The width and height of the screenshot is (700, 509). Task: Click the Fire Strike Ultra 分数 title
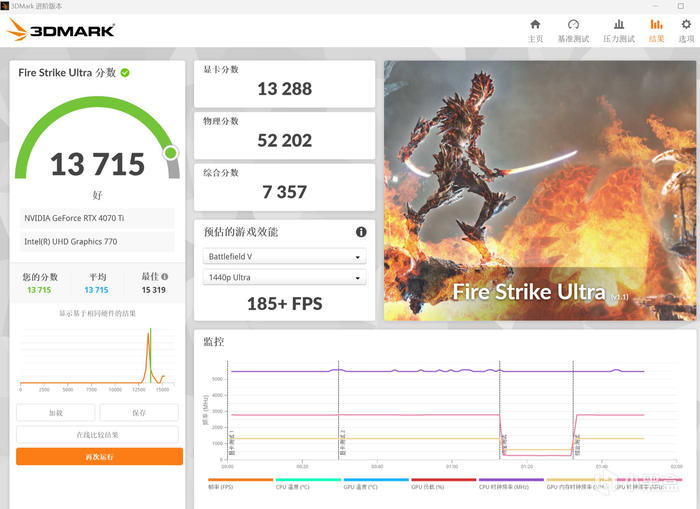click(67, 73)
